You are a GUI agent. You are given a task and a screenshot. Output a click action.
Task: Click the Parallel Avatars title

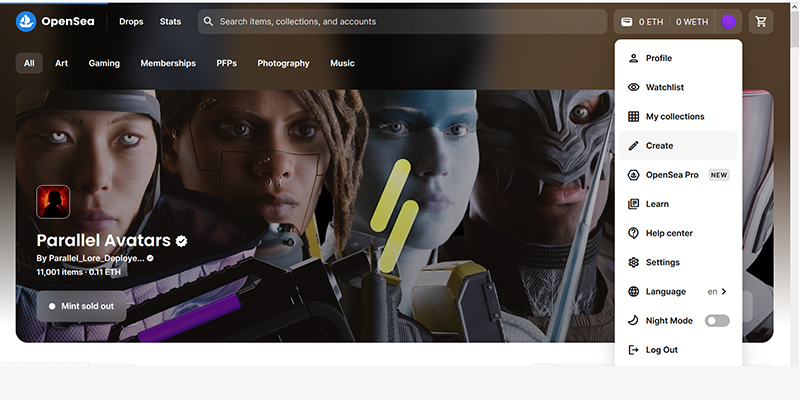pyautogui.click(x=104, y=240)
